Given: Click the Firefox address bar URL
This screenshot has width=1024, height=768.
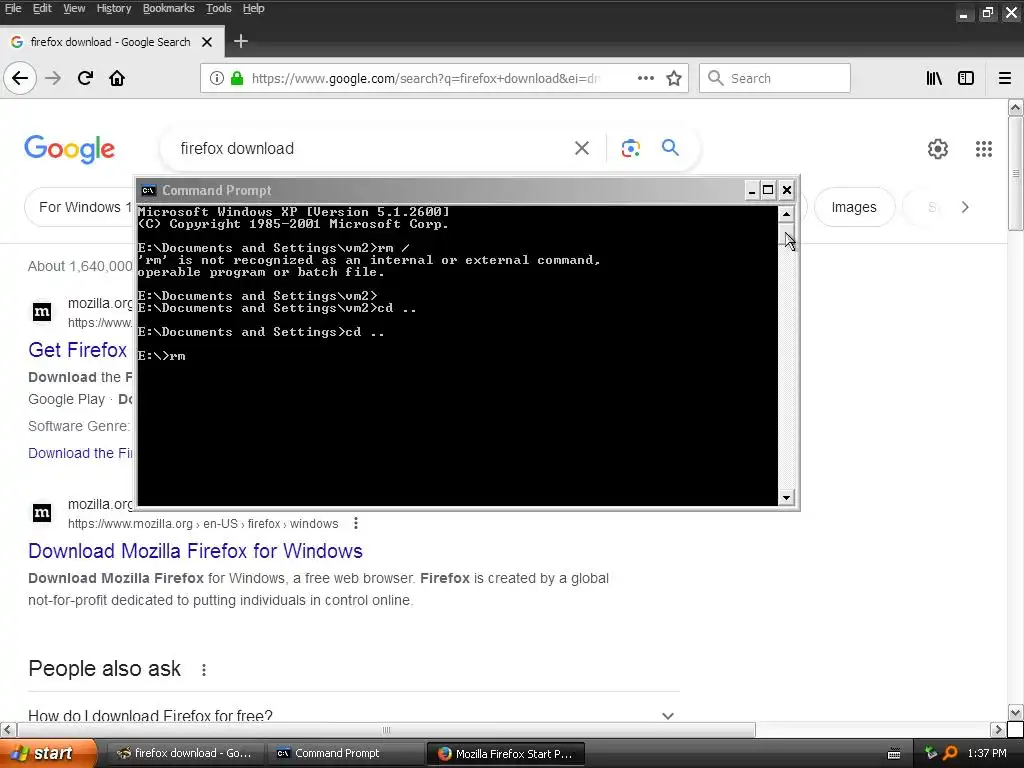Looking at the screenshot, I should (x=426, y=78).
